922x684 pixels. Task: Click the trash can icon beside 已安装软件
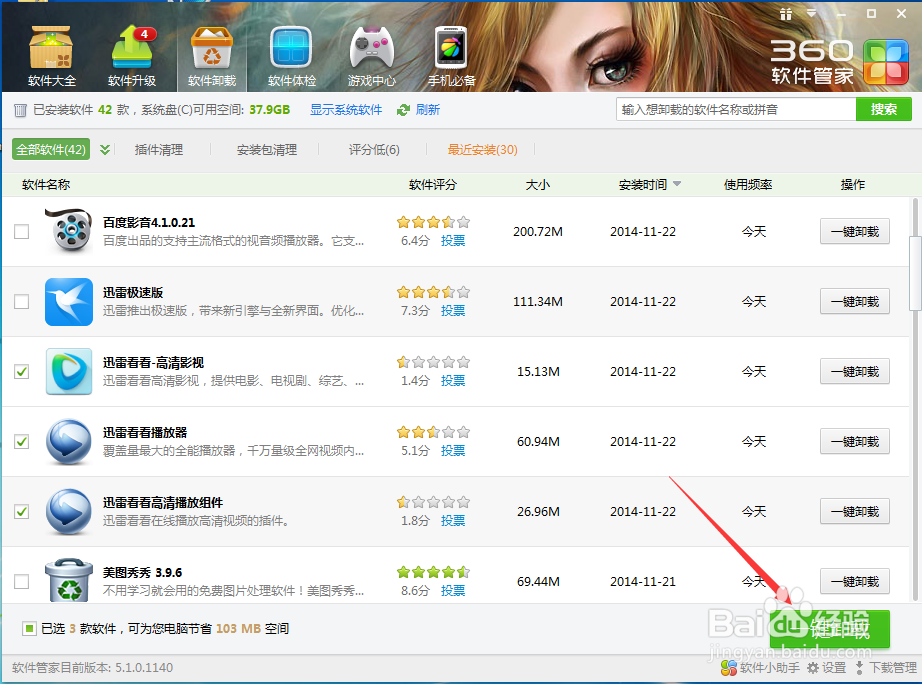click(x=20, y=110)
